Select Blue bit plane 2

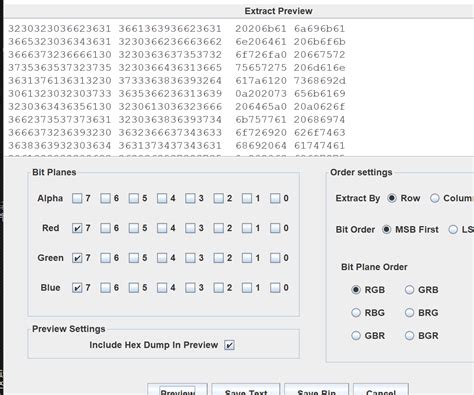(x=219, y=288)
